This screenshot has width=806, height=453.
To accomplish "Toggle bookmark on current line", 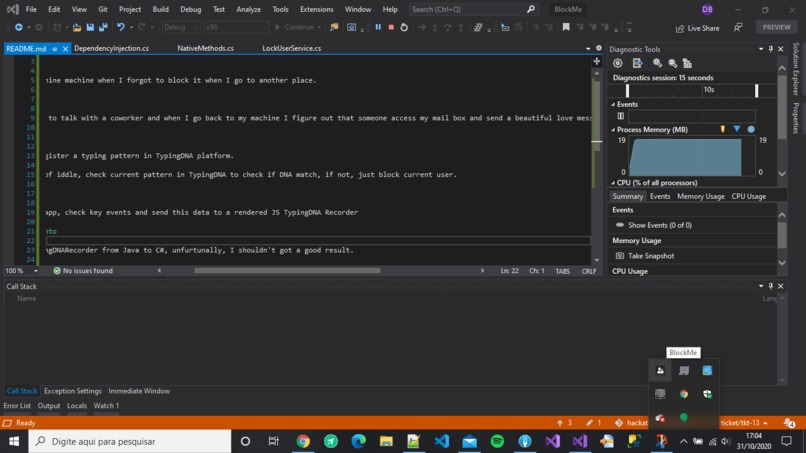I will tap(566, 27).
